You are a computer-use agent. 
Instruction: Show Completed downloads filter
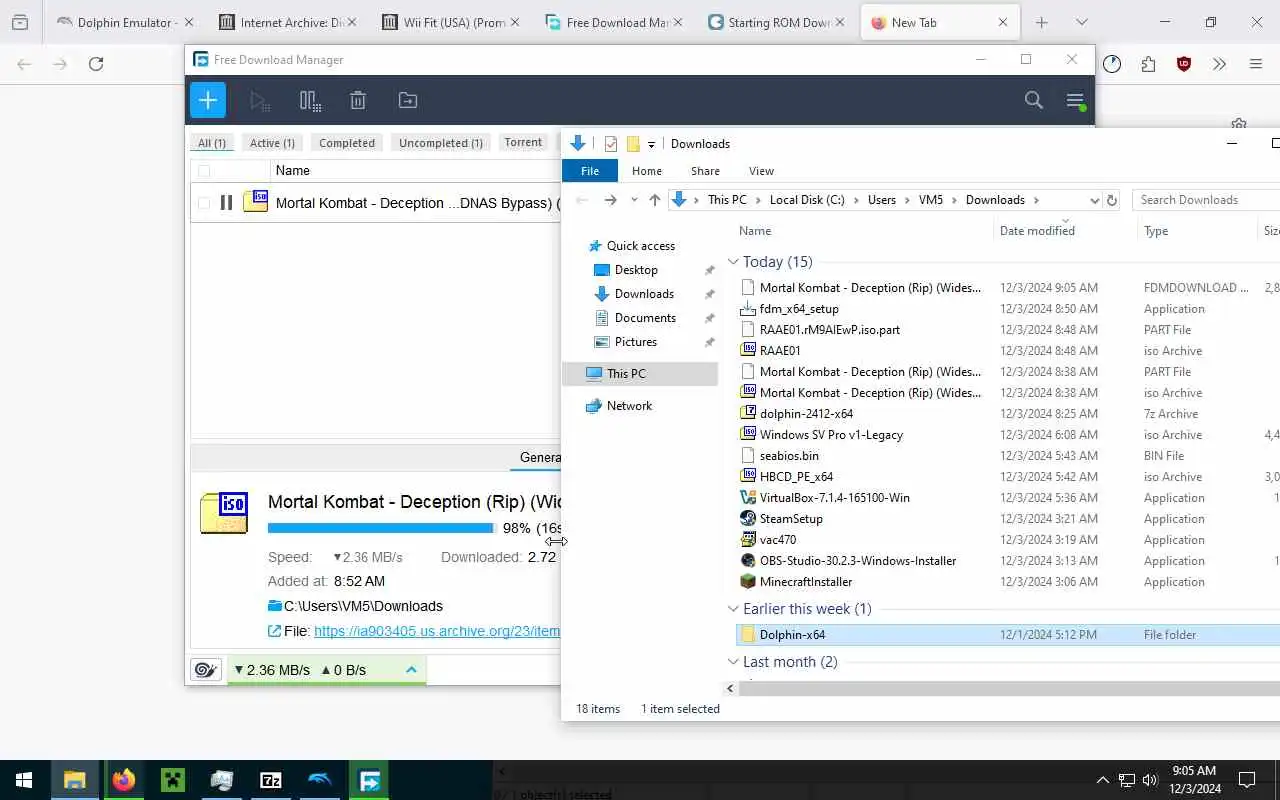coord(347,143)
